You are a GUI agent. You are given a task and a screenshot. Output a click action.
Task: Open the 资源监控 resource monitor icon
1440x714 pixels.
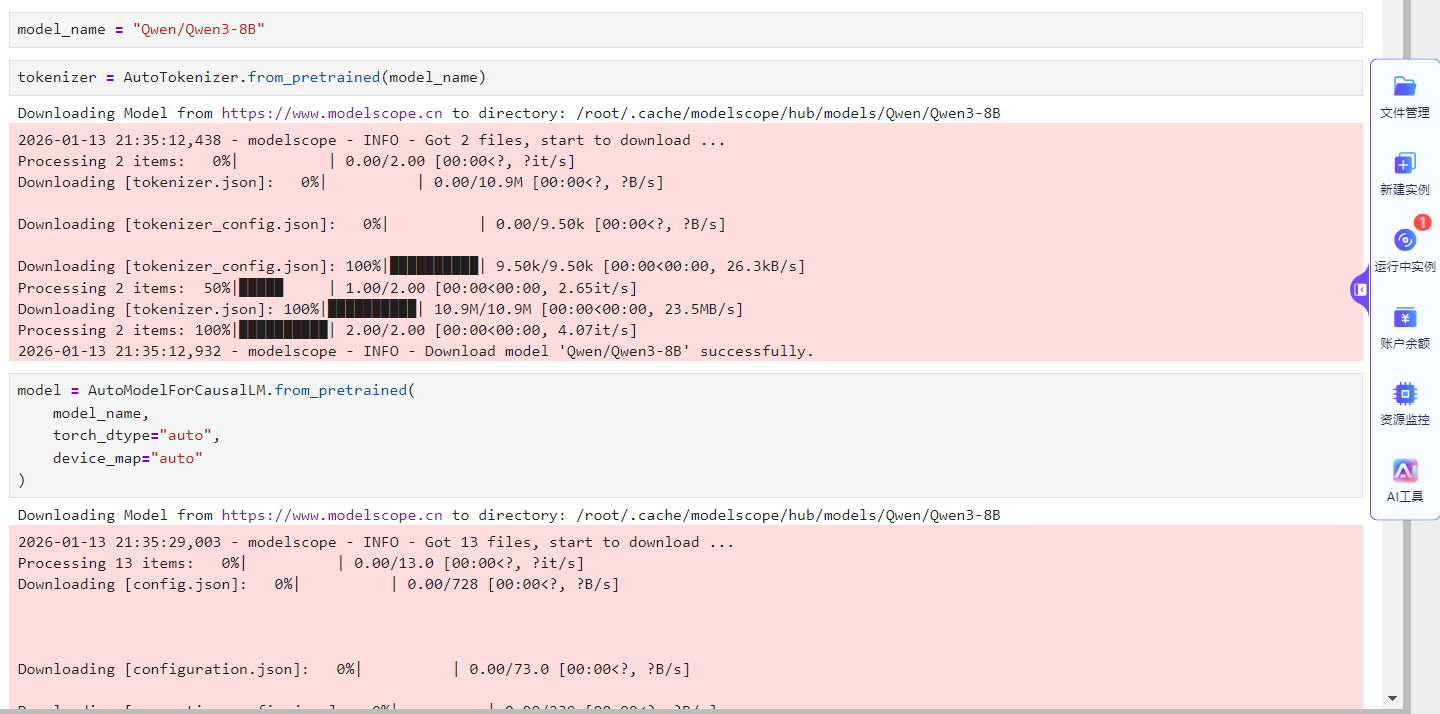(1405, 394)
